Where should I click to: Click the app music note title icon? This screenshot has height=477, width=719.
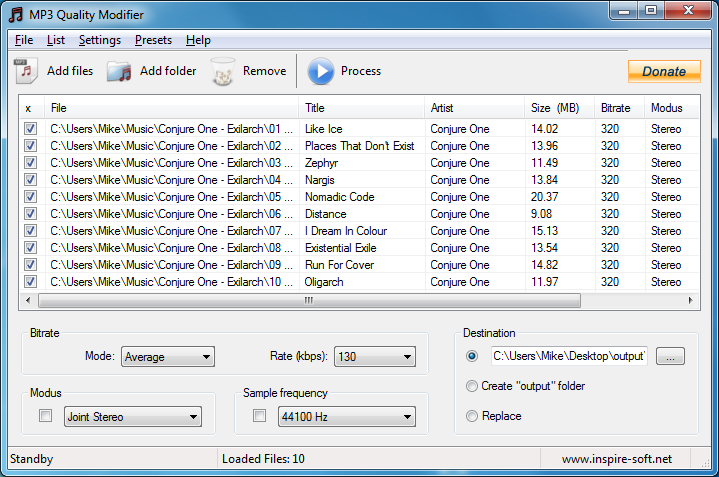[16, 15]
